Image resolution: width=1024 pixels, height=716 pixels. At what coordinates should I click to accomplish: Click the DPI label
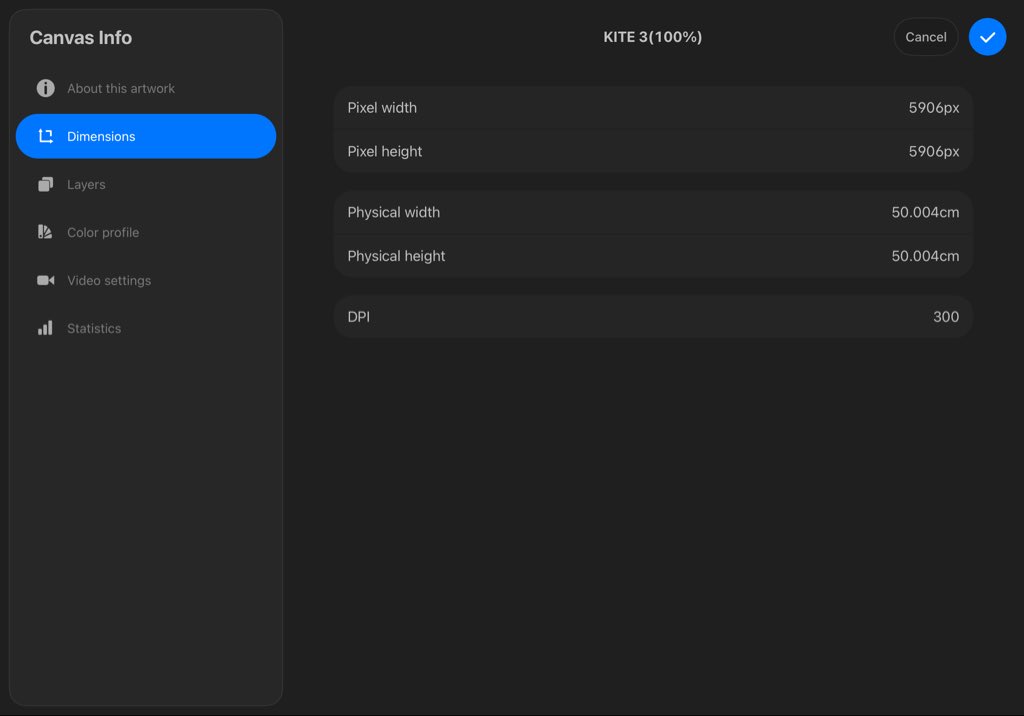coord(359,317)
